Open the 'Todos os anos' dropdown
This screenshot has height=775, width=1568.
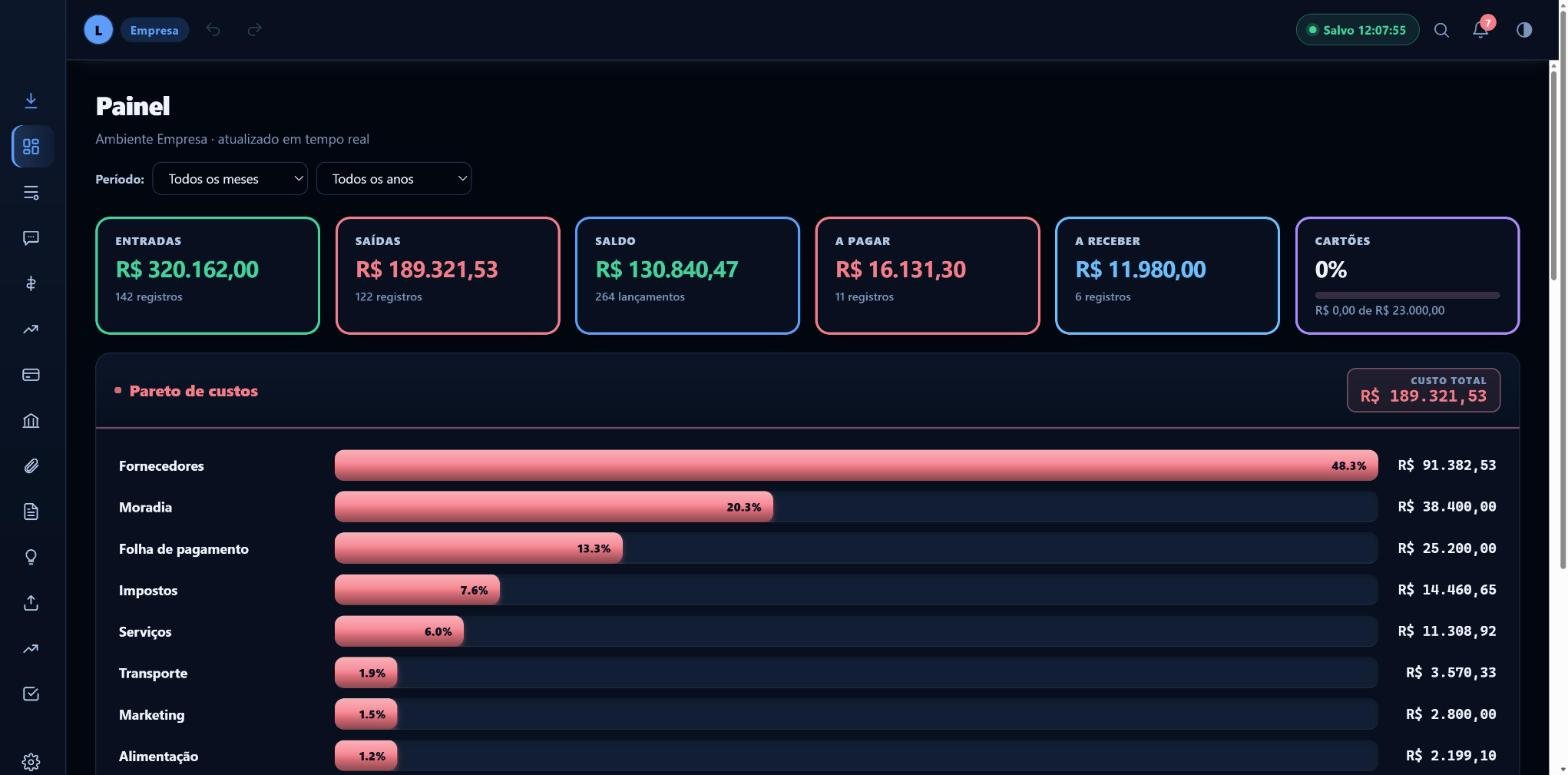coord(394,179)
